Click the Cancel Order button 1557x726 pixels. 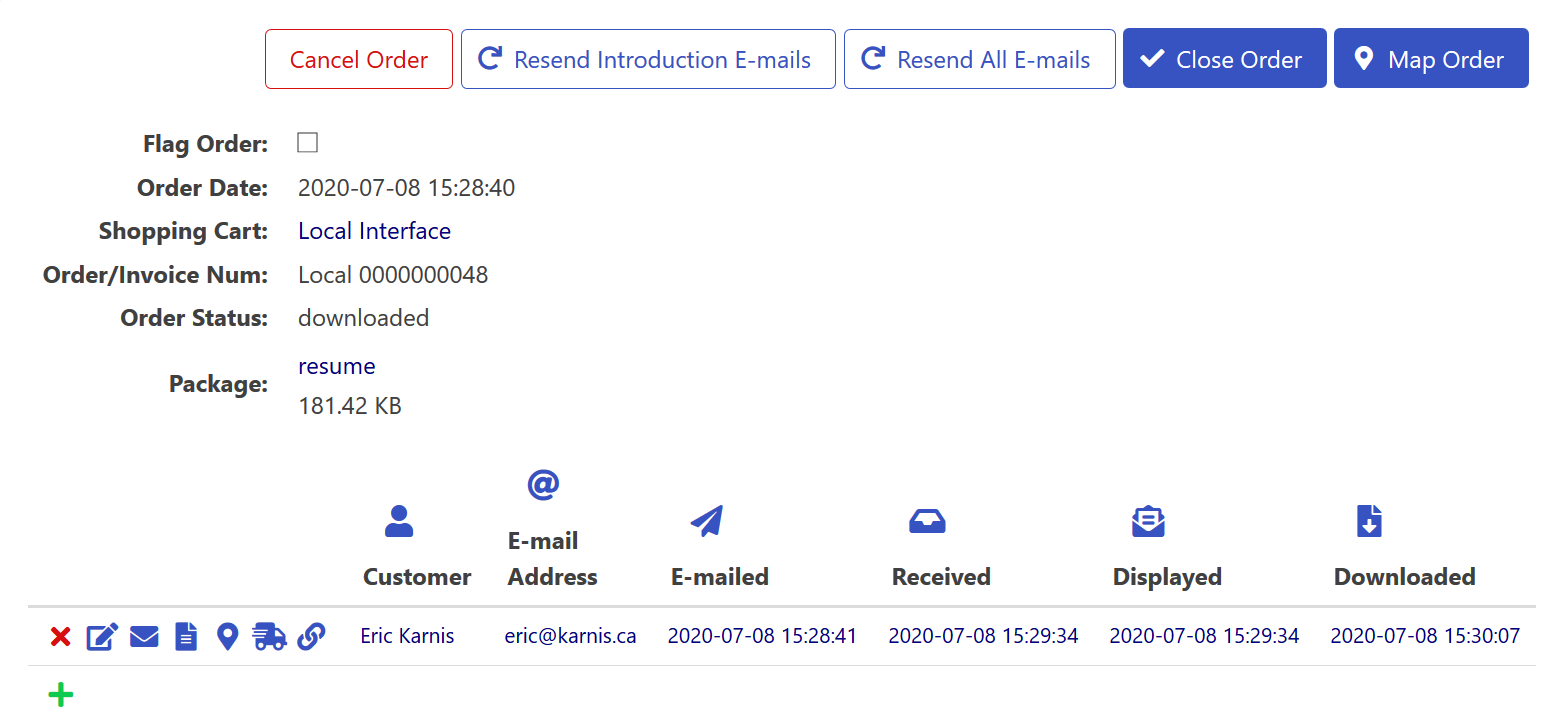pos(358,59)
